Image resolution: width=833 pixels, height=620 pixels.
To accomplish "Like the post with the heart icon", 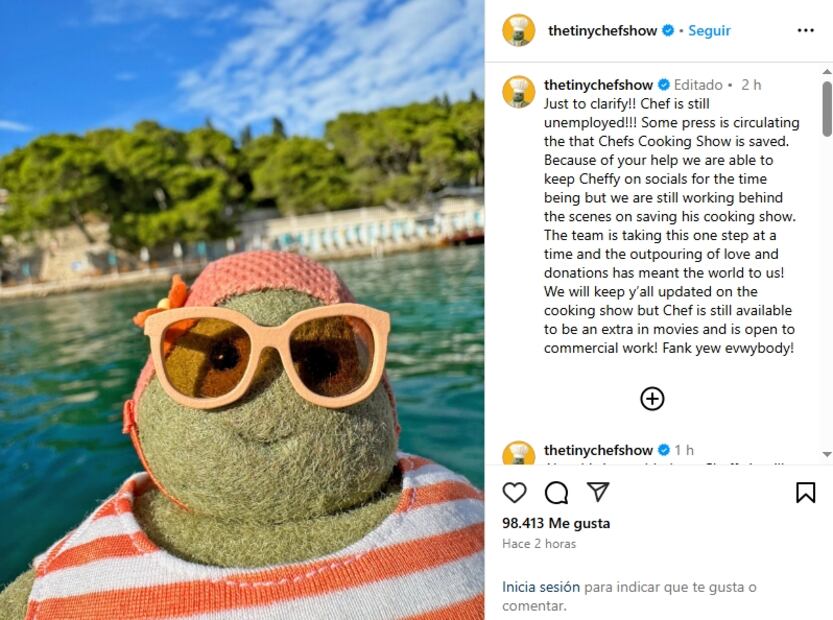I will click(514, 492).
